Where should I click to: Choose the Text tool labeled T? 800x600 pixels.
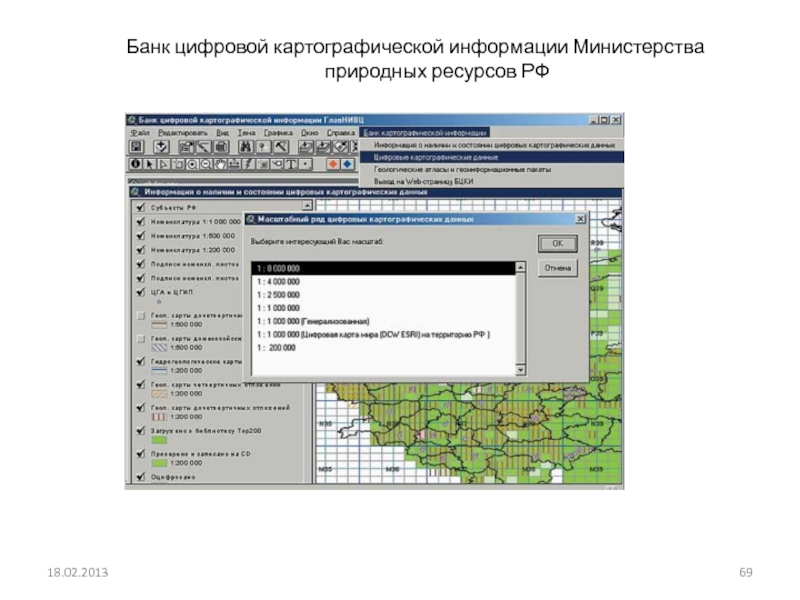coord(291,164)
